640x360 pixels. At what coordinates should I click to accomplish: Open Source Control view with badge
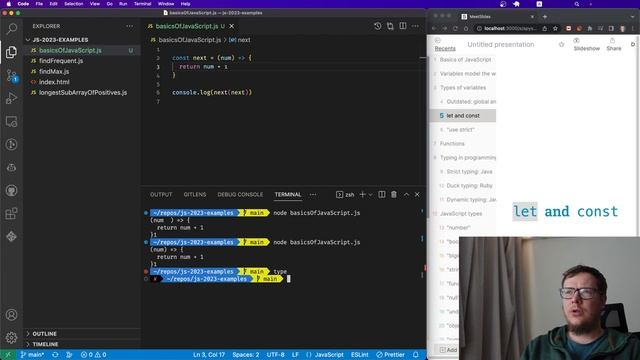point(11,75)
